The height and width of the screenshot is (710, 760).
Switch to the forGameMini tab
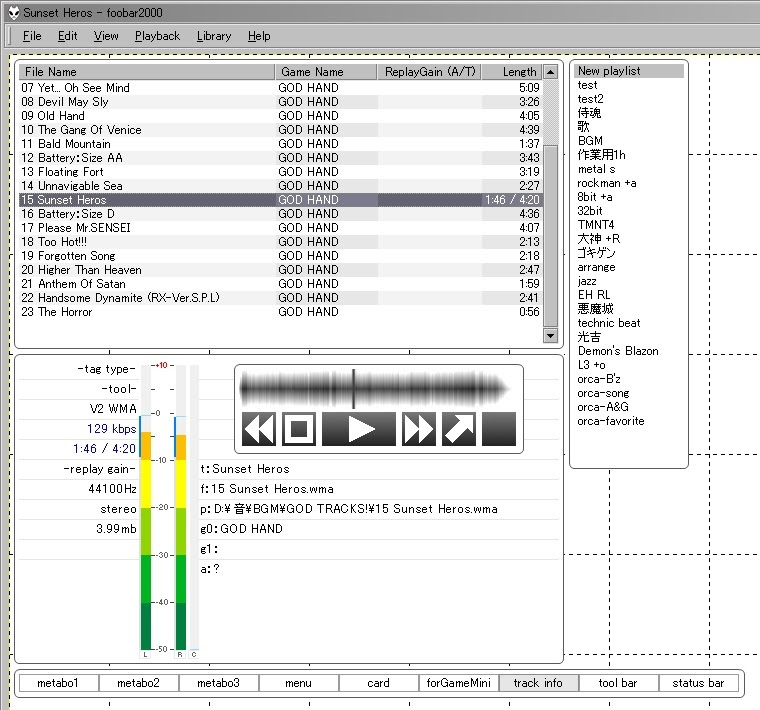tap(459, 683)
